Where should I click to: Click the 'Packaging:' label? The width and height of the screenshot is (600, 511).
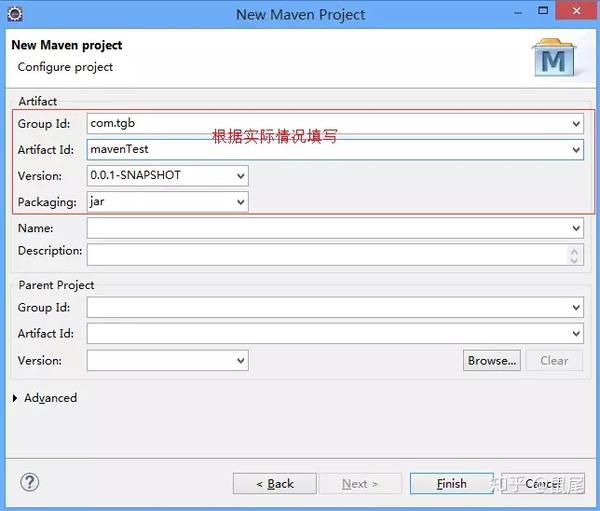click(47, 202)
